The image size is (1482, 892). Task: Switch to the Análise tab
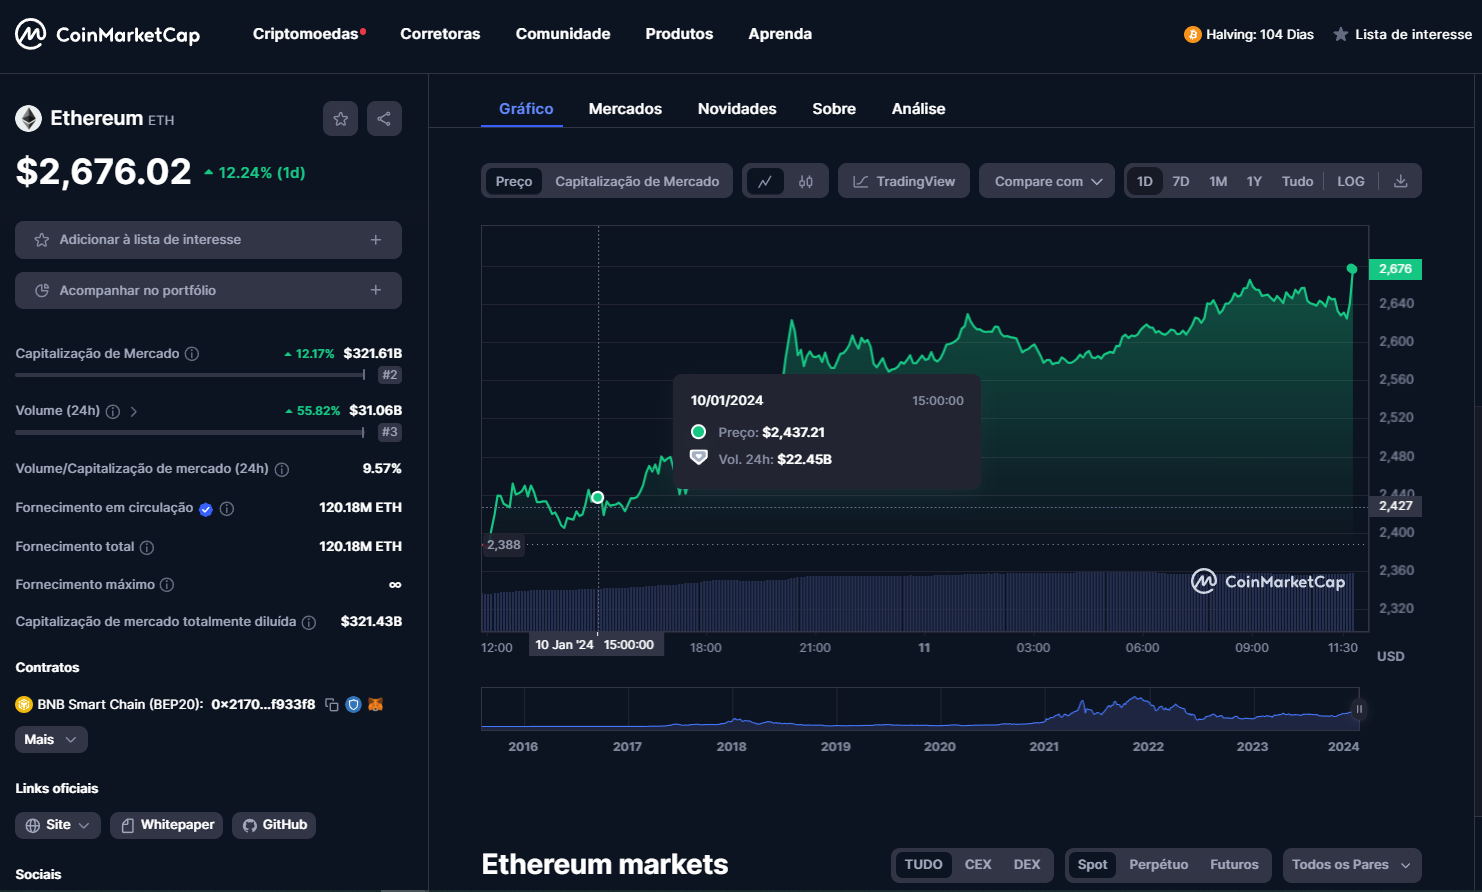point(918,109)
